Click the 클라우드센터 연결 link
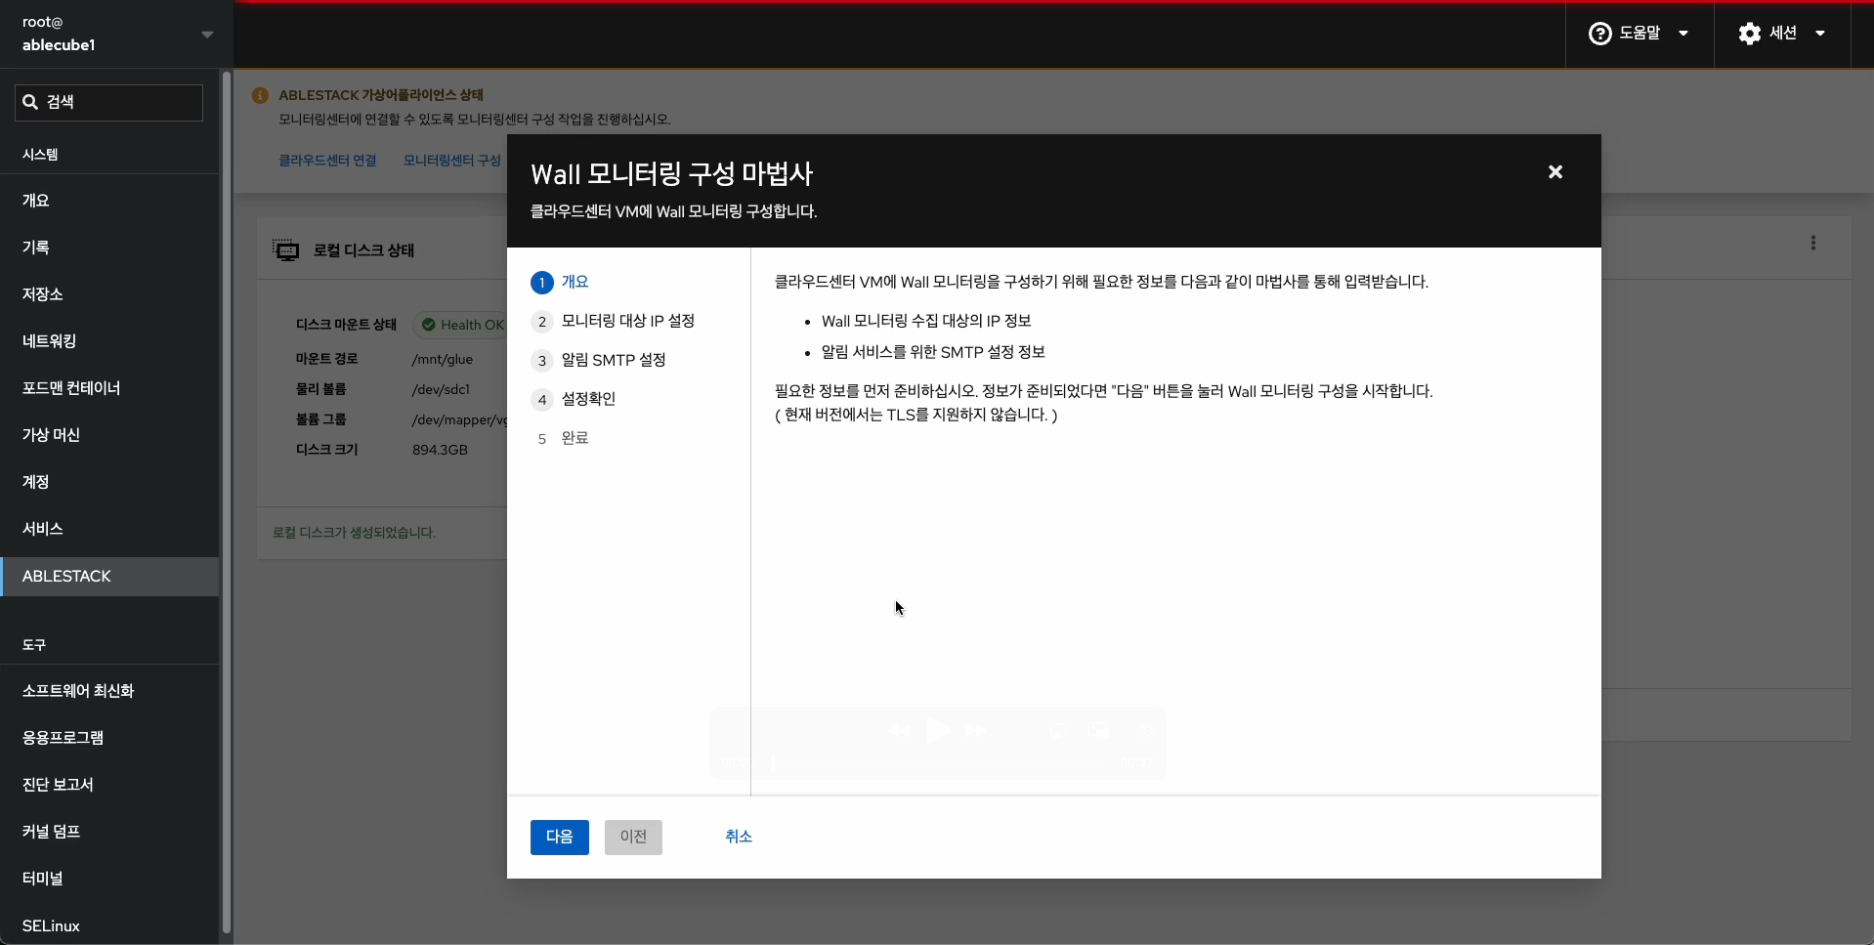 click(327, 160)
